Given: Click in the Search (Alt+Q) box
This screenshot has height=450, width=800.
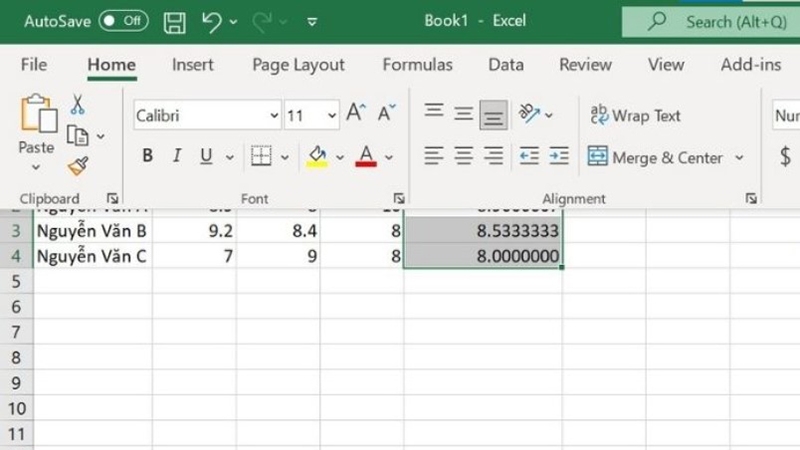Looking at the screenshot, I should [711, 22].
